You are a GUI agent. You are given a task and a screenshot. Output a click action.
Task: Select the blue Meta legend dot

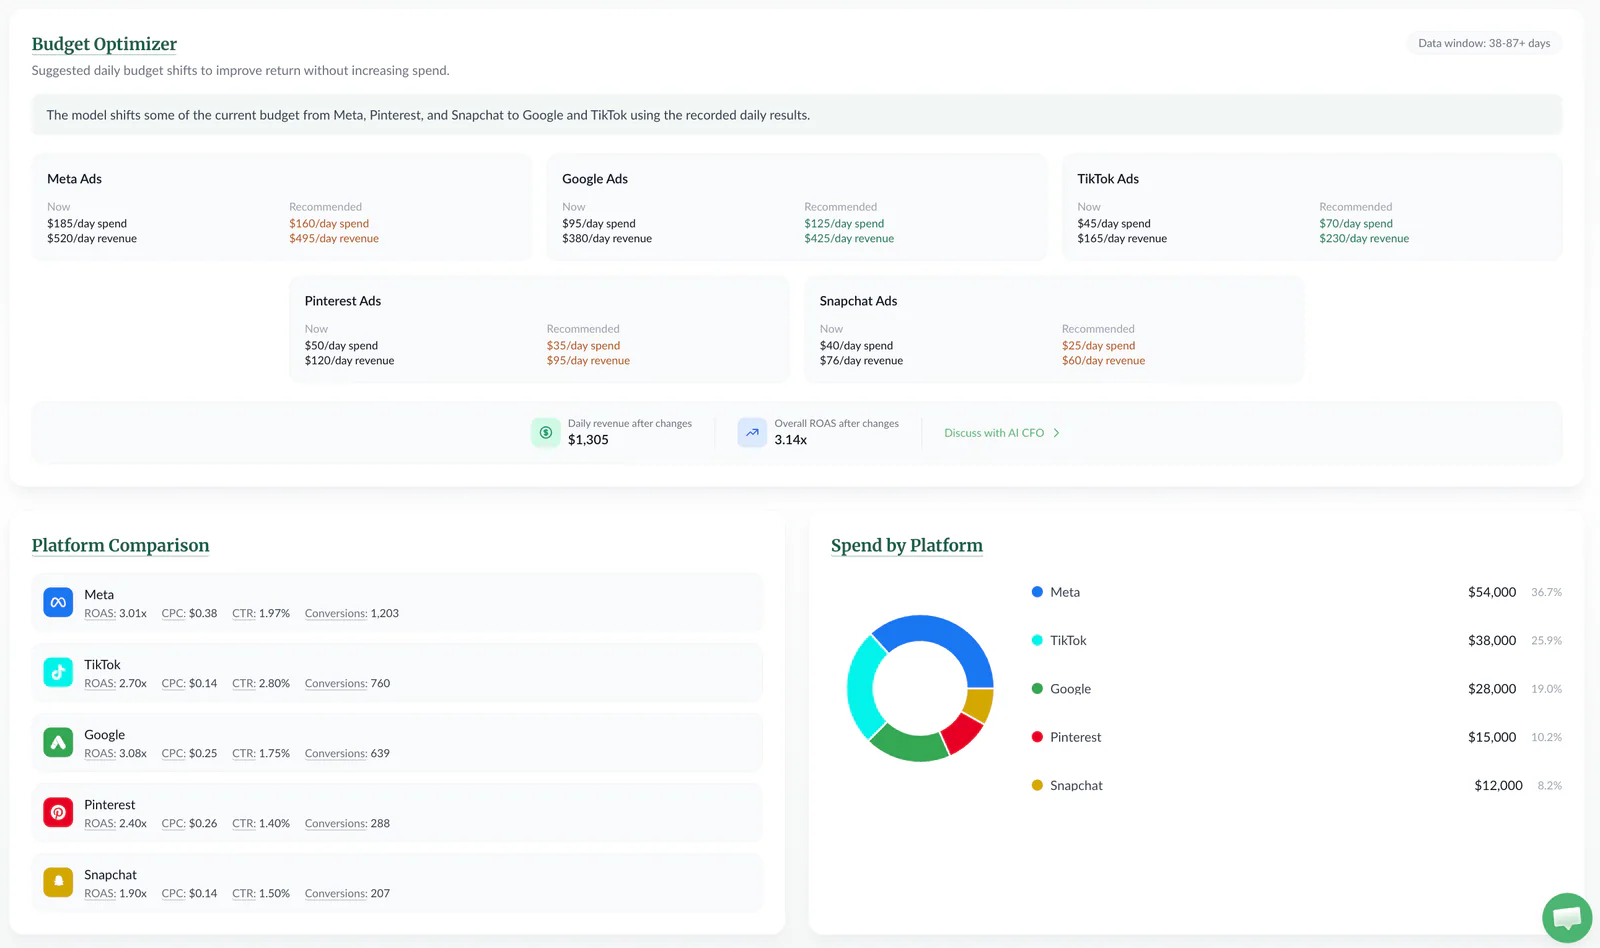click(1037, 592)
